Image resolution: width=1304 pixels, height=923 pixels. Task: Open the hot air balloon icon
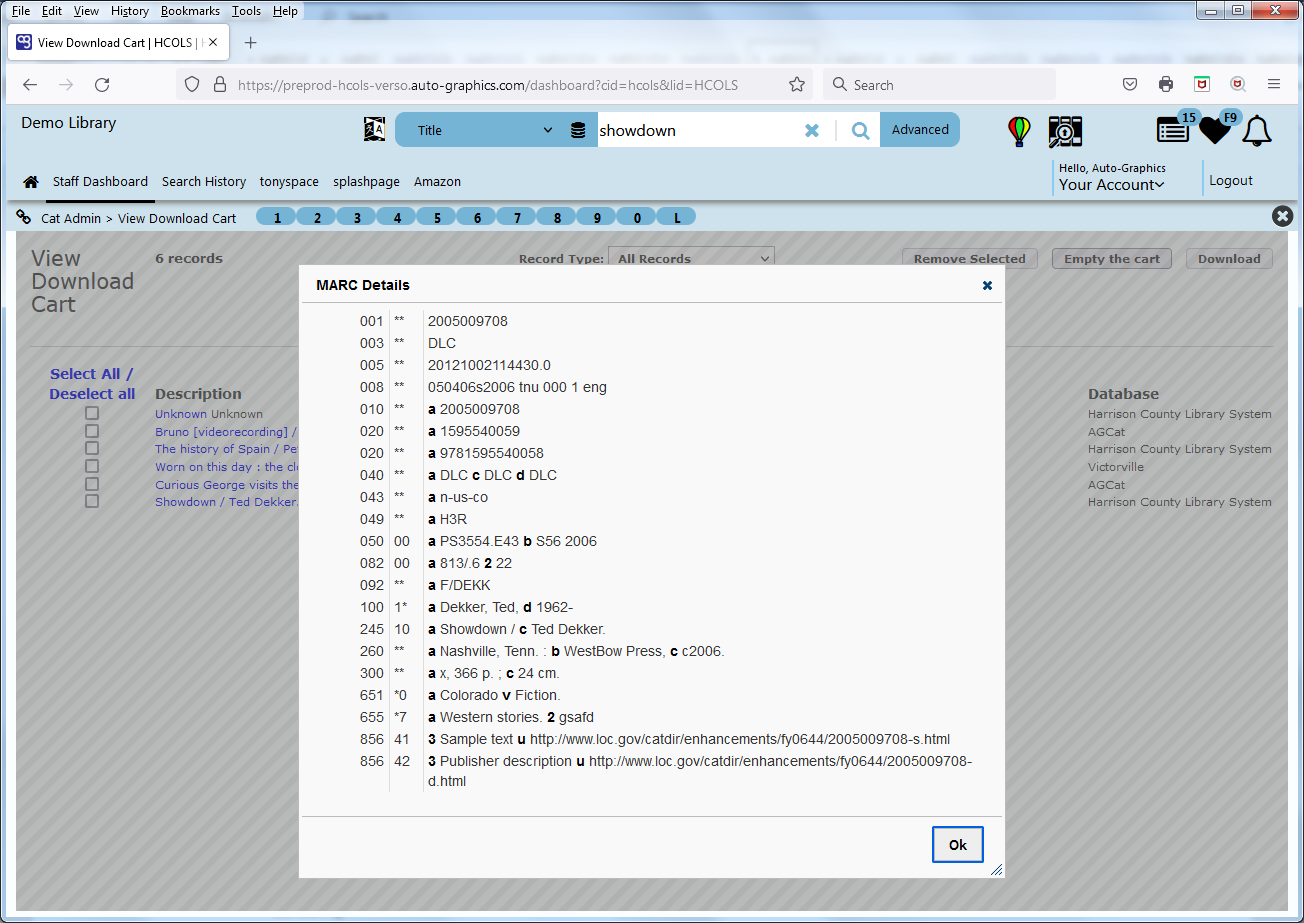[x=1019, y=131]
